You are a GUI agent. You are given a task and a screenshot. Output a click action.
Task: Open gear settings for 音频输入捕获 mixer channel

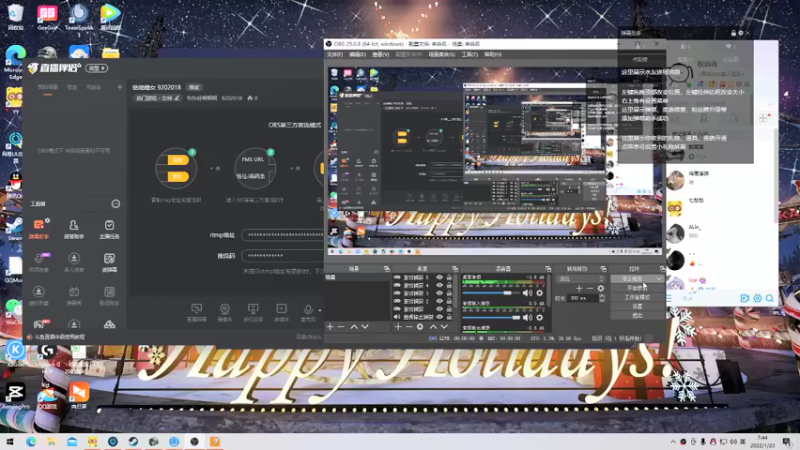point(539,318)
